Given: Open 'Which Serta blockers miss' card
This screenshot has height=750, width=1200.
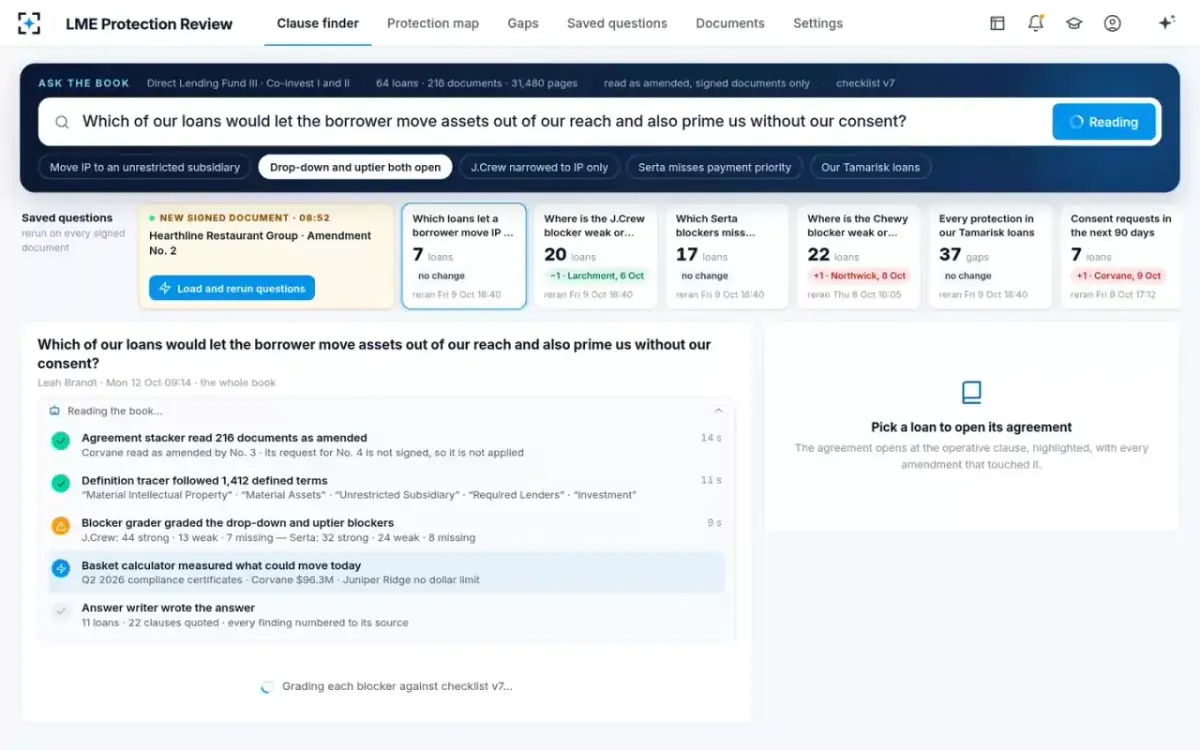Looking at the screenshot, I should (x=727, y=256).
